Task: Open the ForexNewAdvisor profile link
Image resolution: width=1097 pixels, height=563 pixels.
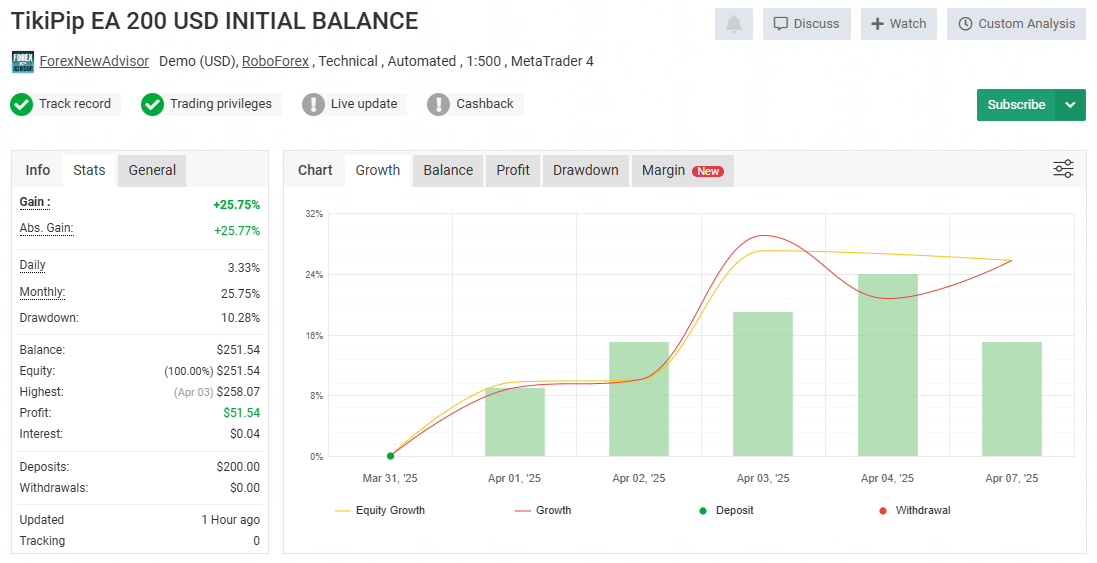Action: pos(94,62)
